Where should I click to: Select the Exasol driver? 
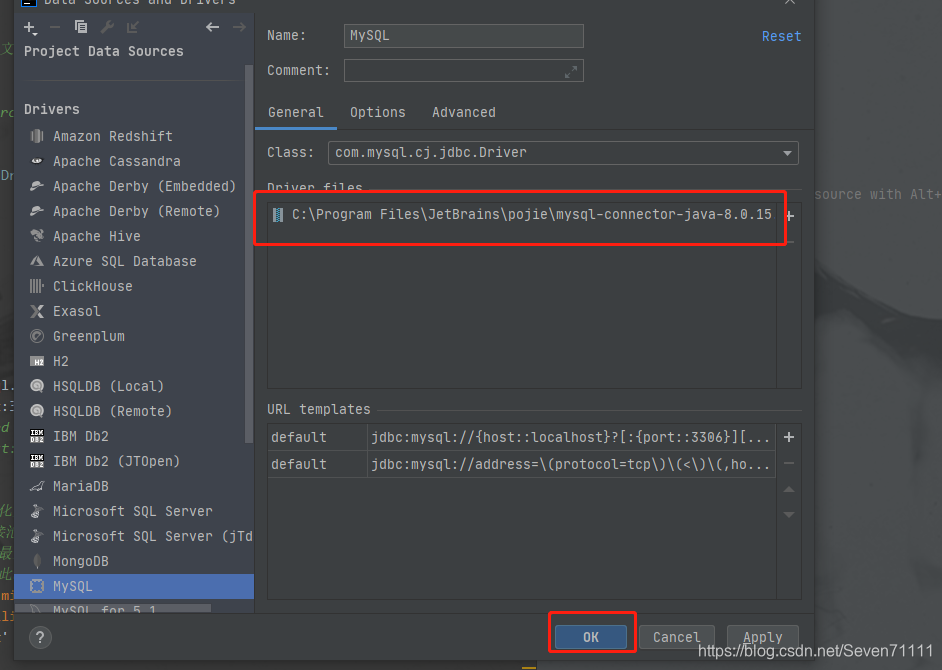134,311
